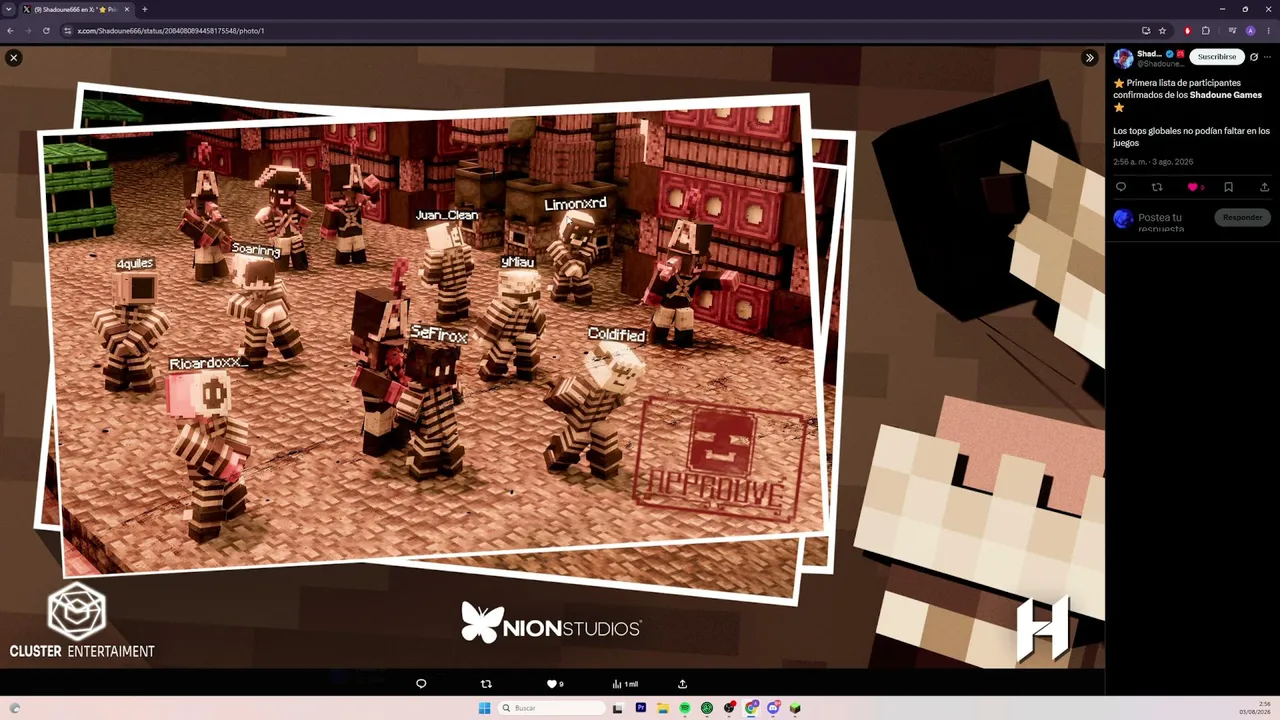Open Shadoune's profile avatar in the side panel
This screenshot has width=1280, height=720.
tap(1123, 58)
